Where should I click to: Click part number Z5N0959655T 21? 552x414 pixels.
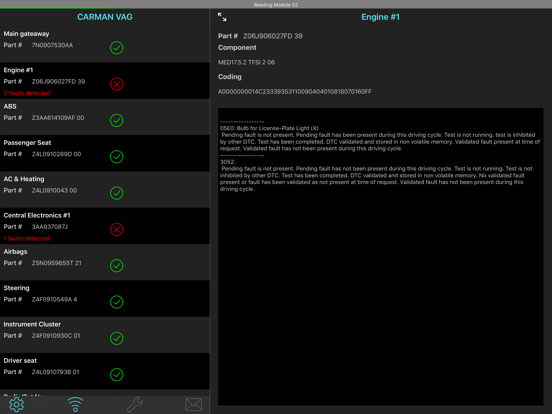[57, 263]
